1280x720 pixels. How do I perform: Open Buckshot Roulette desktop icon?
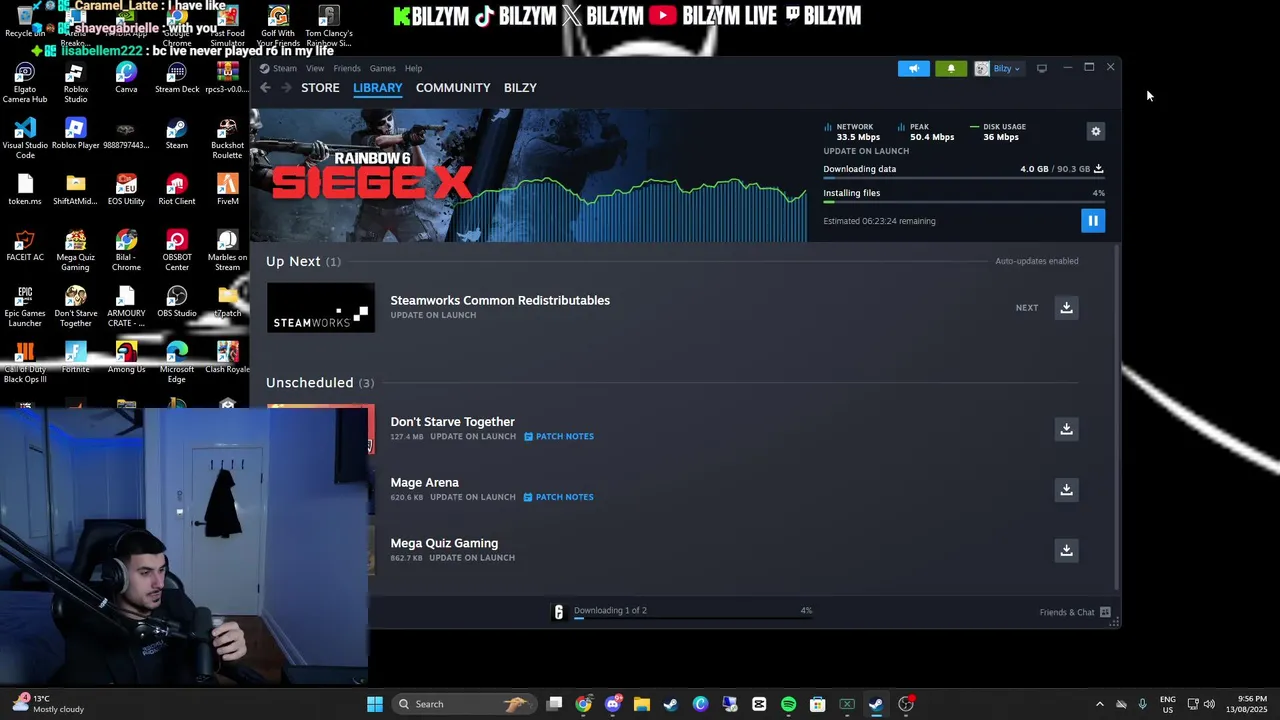pos(227,139)
